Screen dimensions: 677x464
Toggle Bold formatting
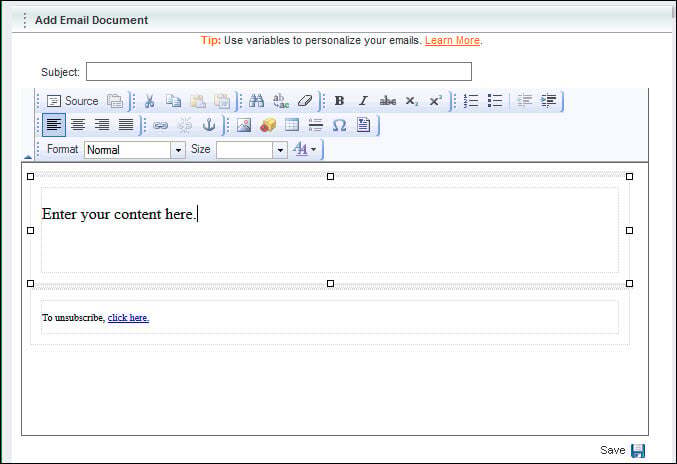click(x=339, y=101)
